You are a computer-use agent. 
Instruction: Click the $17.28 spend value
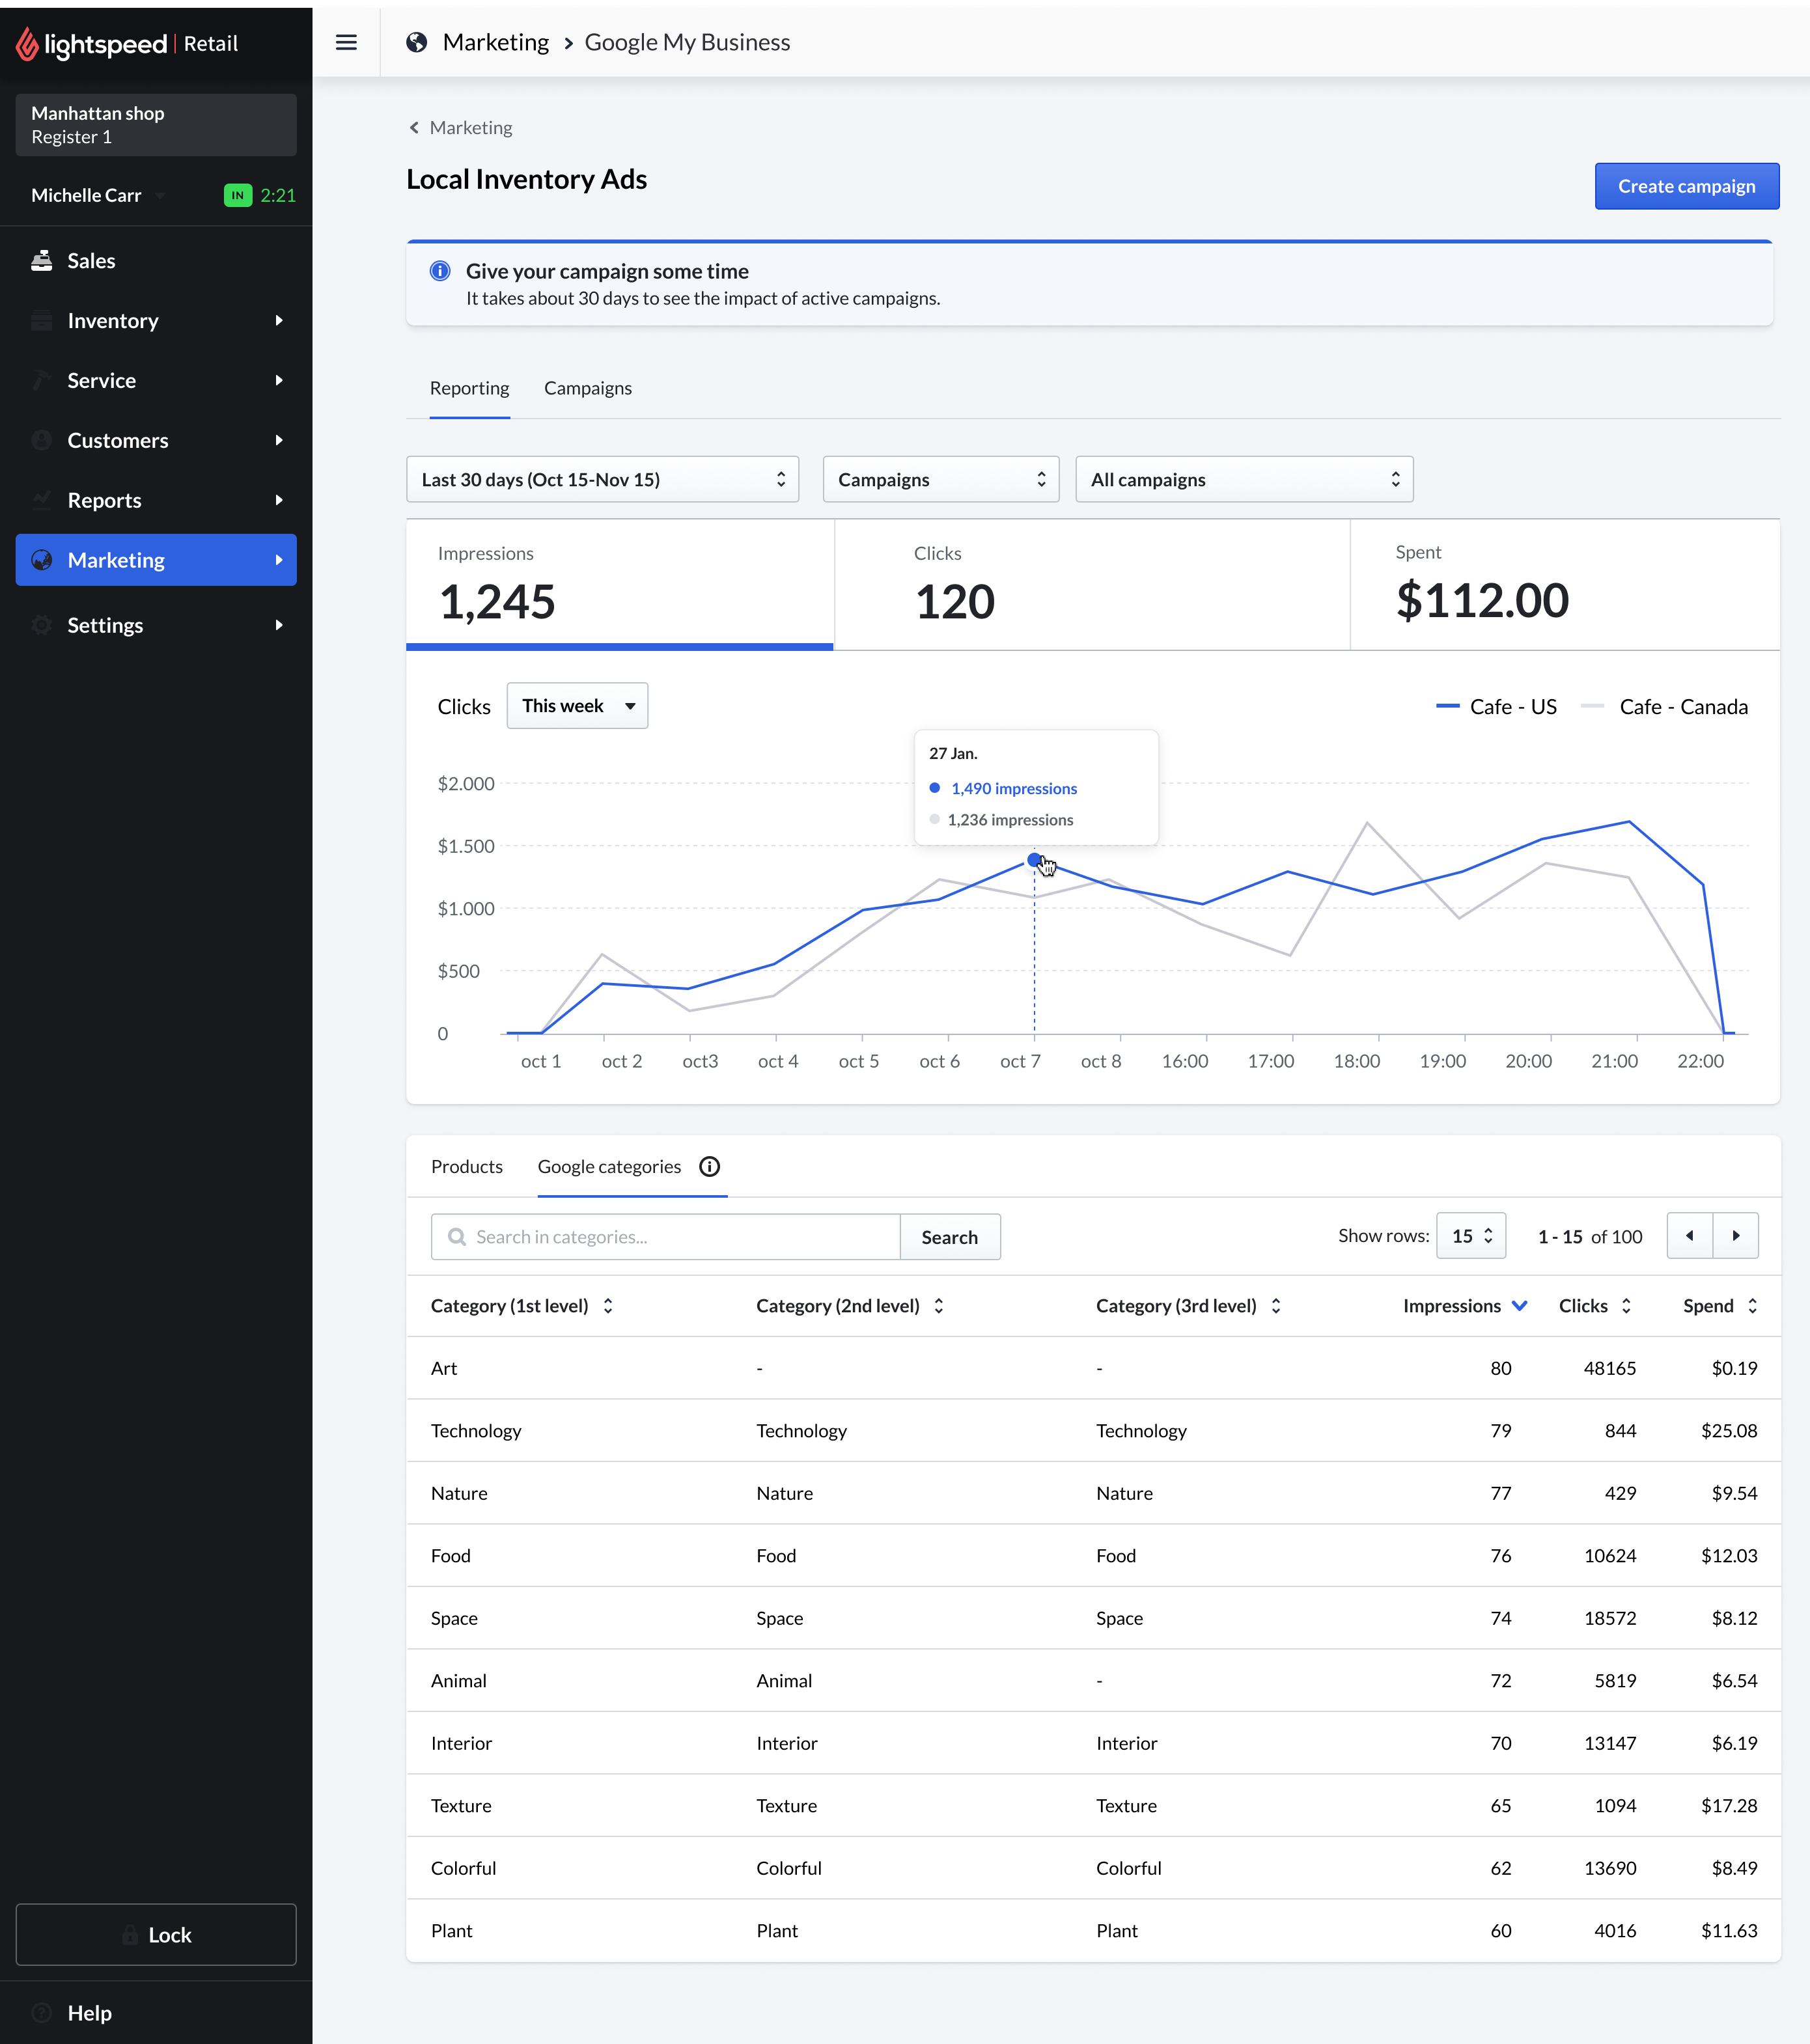[x=1729, y=1806]
